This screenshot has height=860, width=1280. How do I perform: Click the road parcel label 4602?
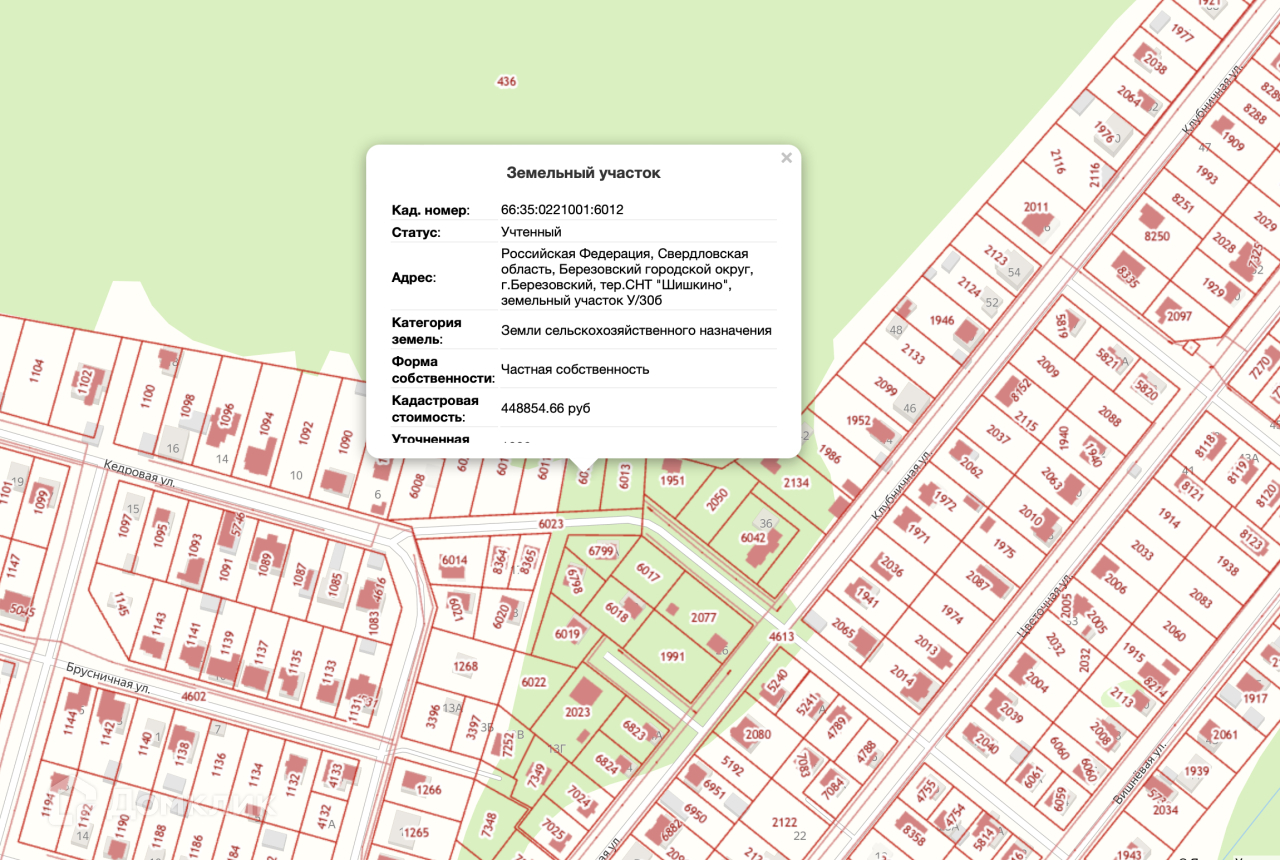194,696
